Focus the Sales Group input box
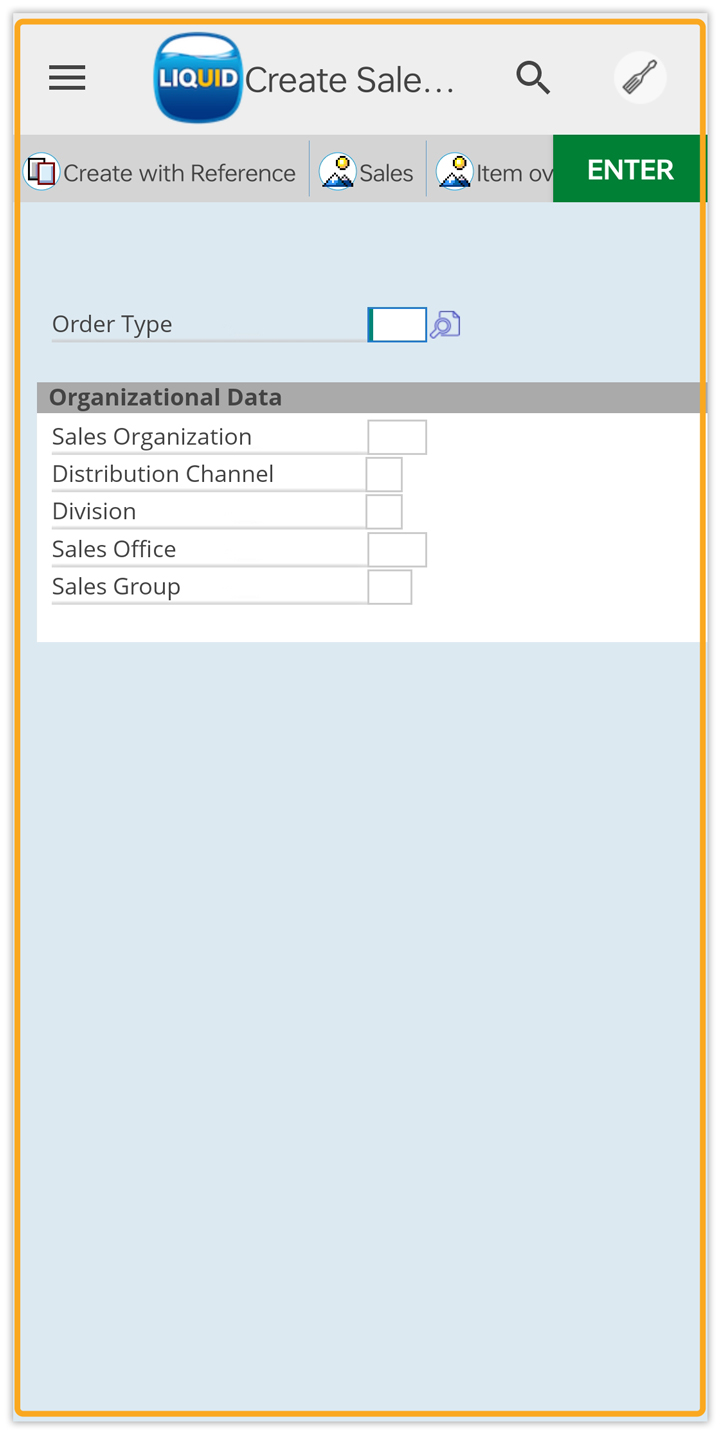 pyautogui.click(x=390, y=587)
